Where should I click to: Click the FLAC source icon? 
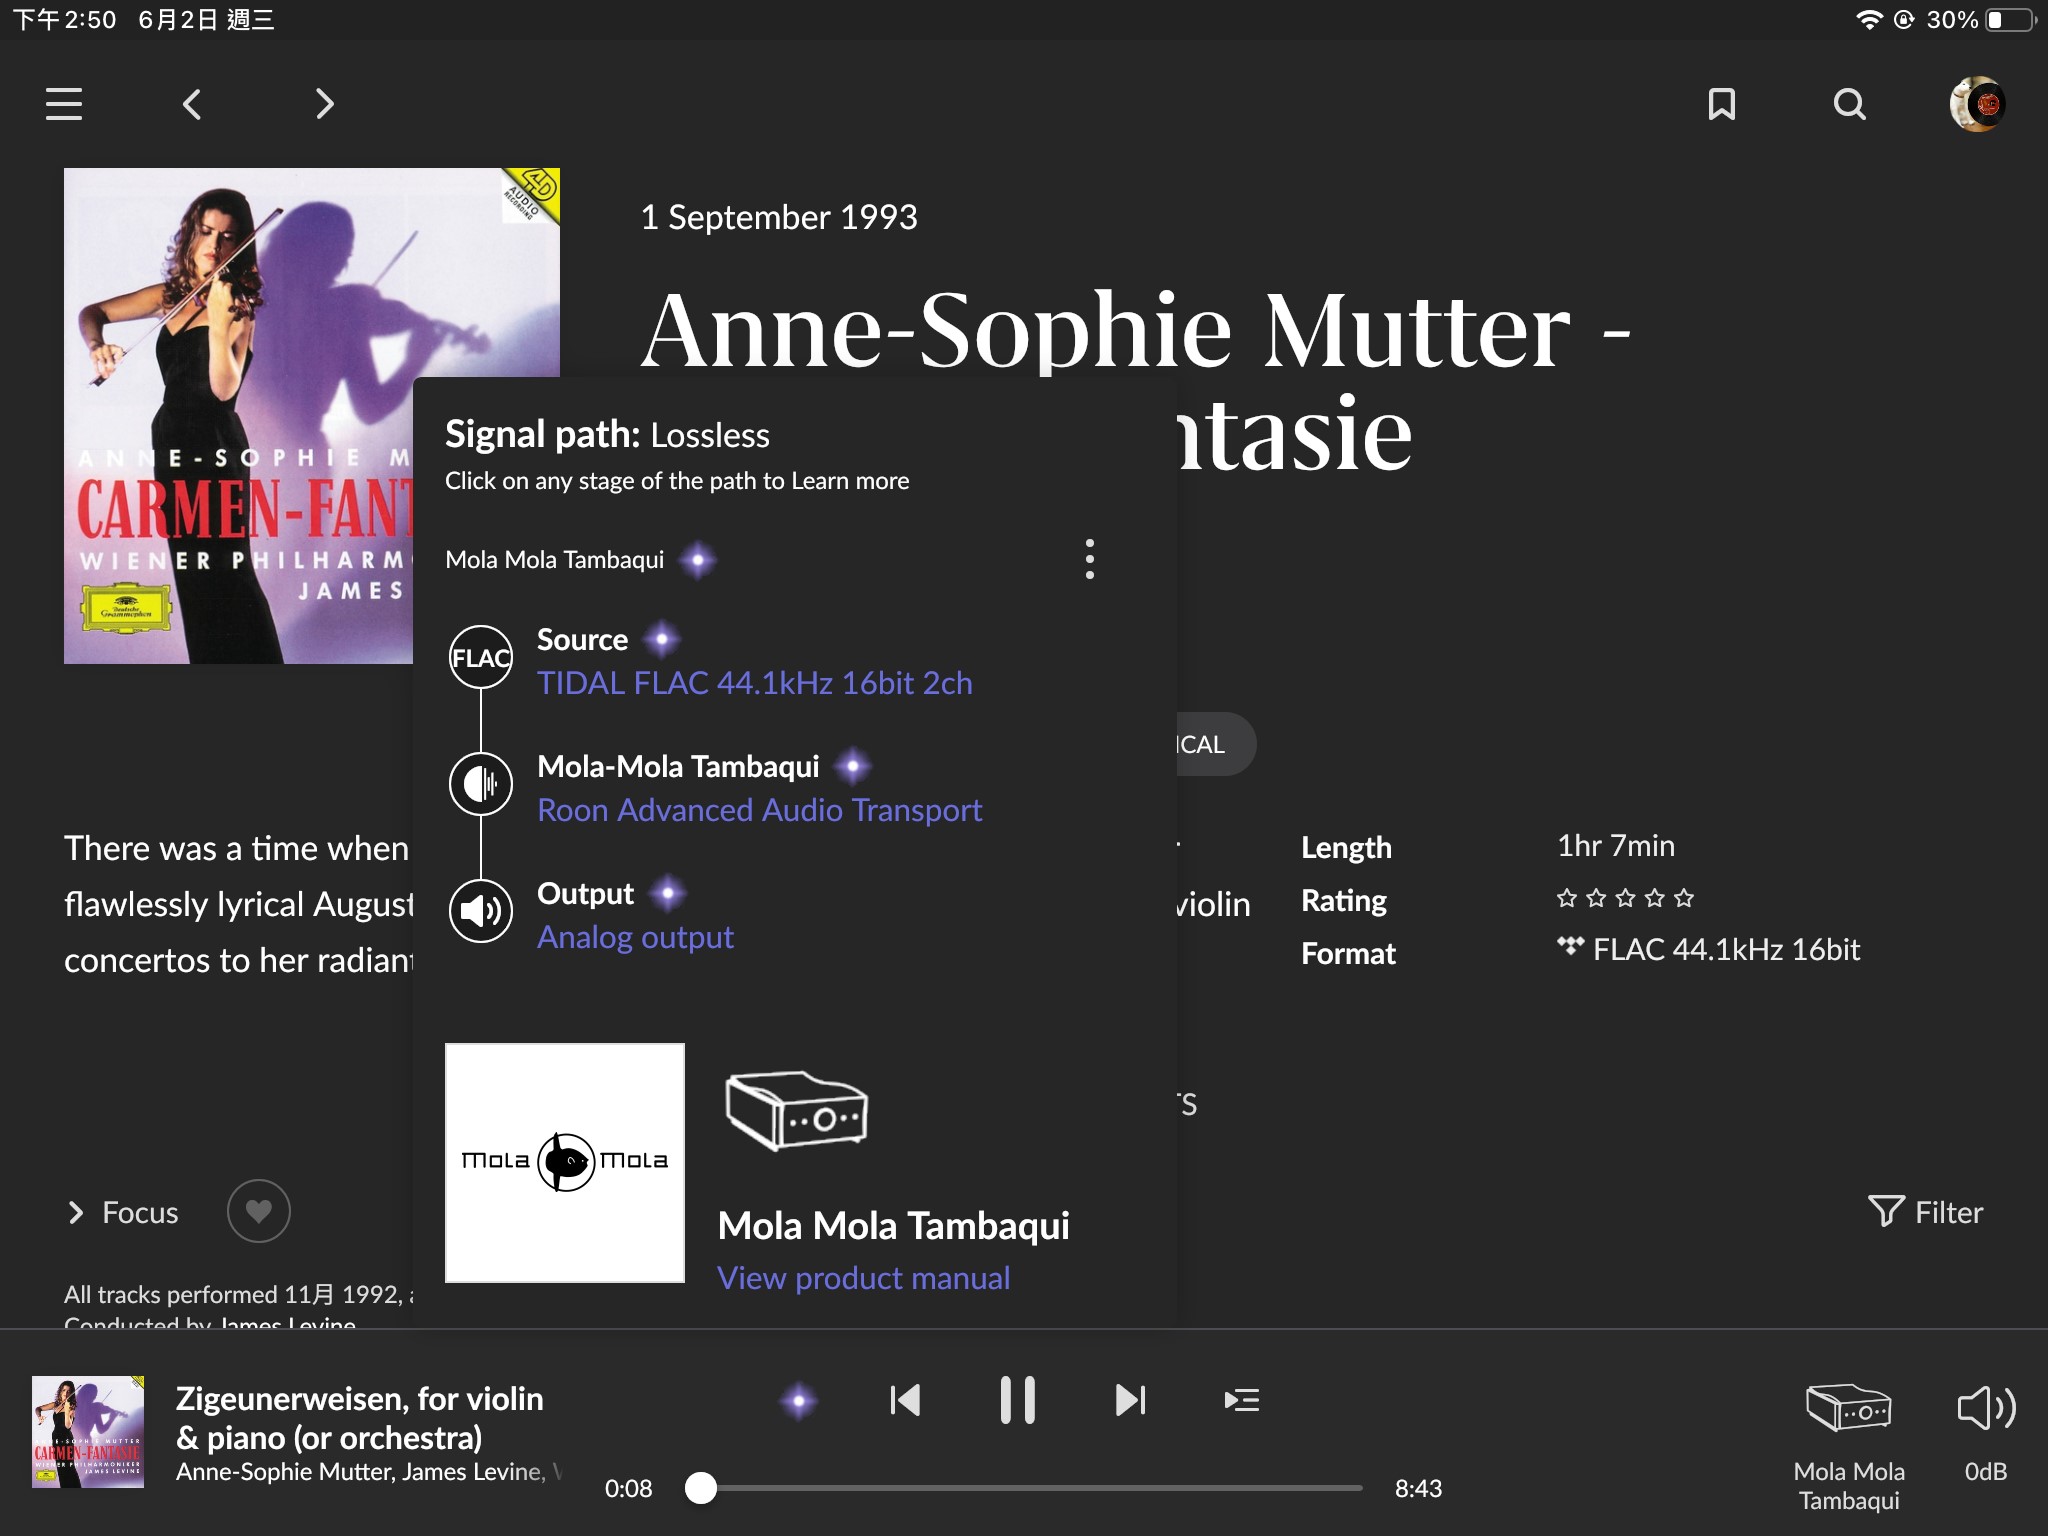[x=481, y=657]
